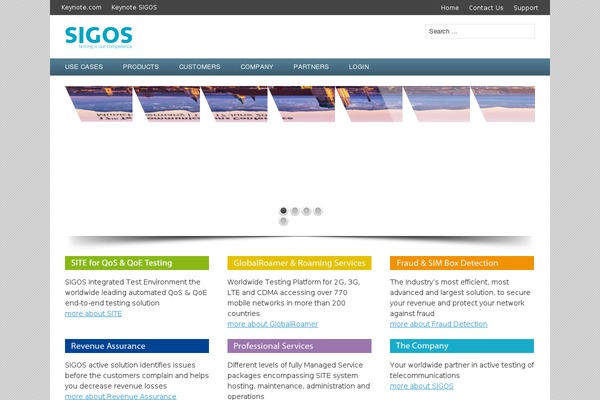This screenshot has width=600, height=400.
Task: Open the Support link
Action: point(526,8)
